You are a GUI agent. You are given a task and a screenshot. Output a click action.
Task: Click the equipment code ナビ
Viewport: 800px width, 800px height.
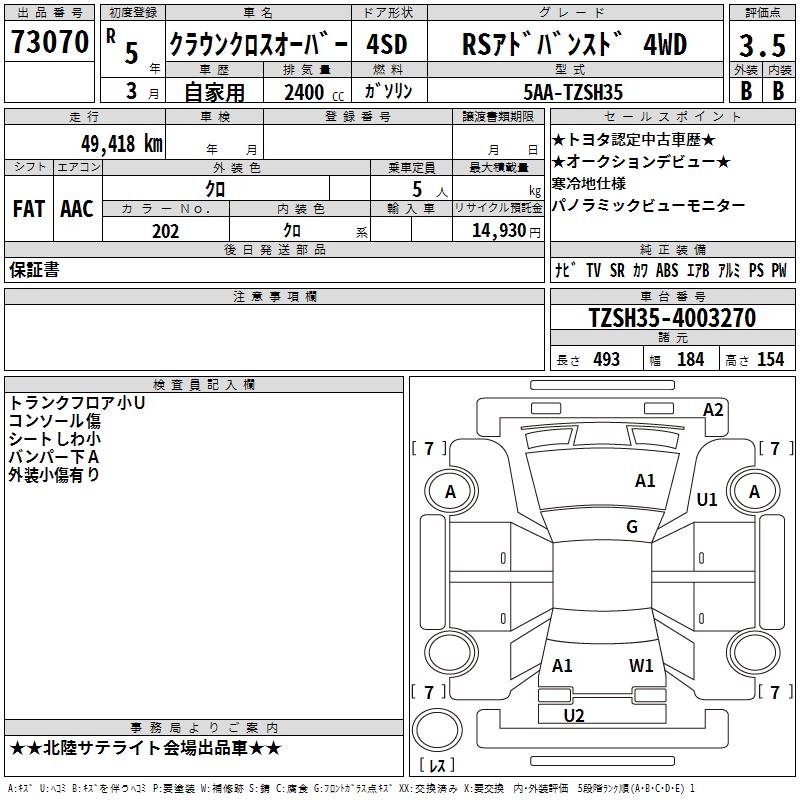point(566,270)
